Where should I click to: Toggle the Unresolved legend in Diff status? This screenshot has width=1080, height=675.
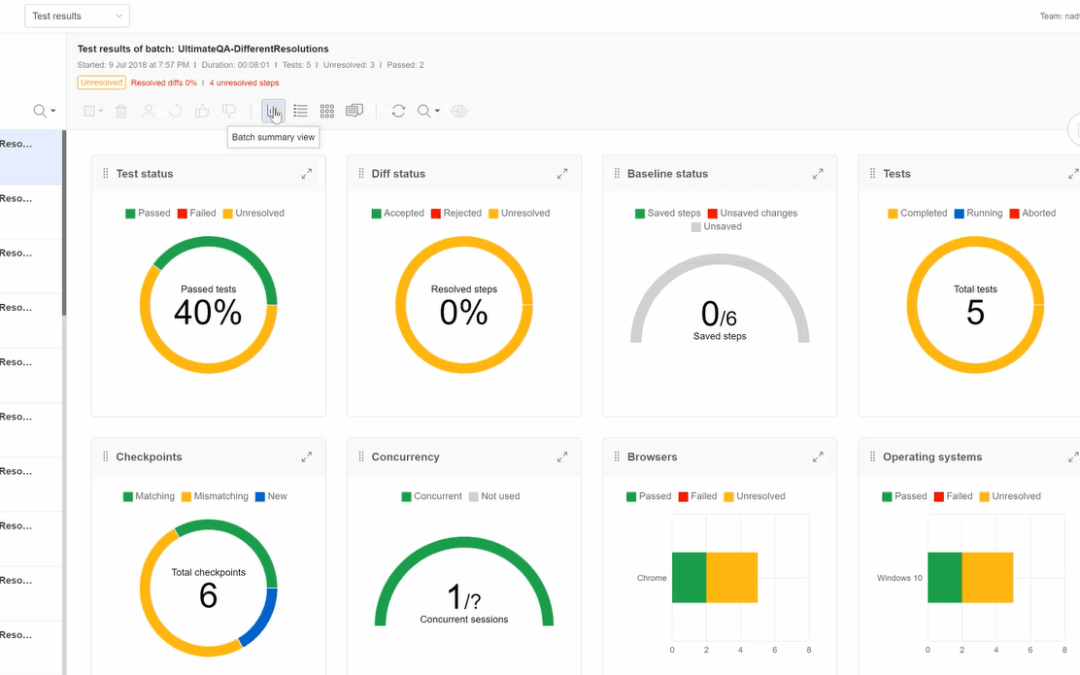[x=519, y=214]
